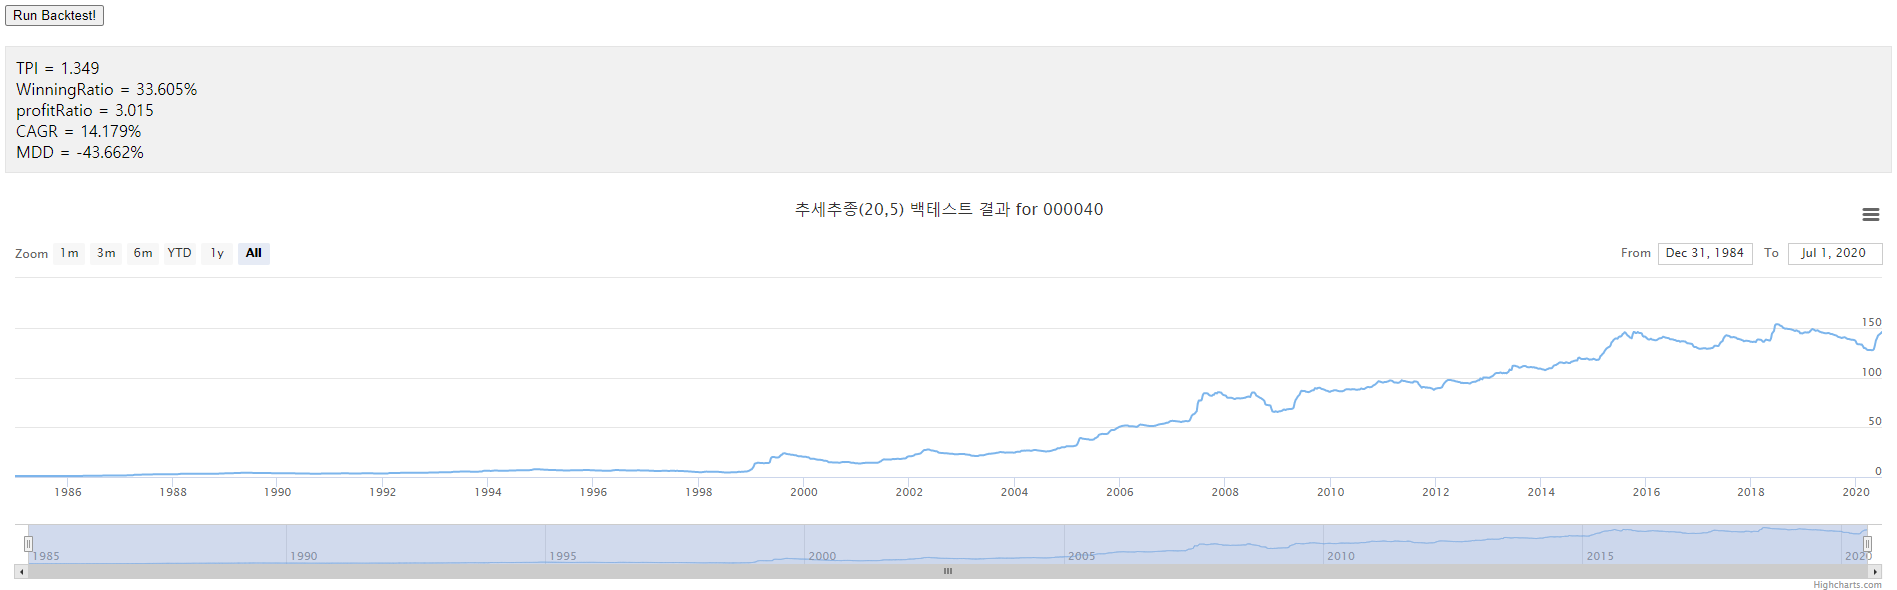The width and height of the screenshot is (1897, 590).
Task: Select the 1y zoom range
Action: [x=217, y=253]
